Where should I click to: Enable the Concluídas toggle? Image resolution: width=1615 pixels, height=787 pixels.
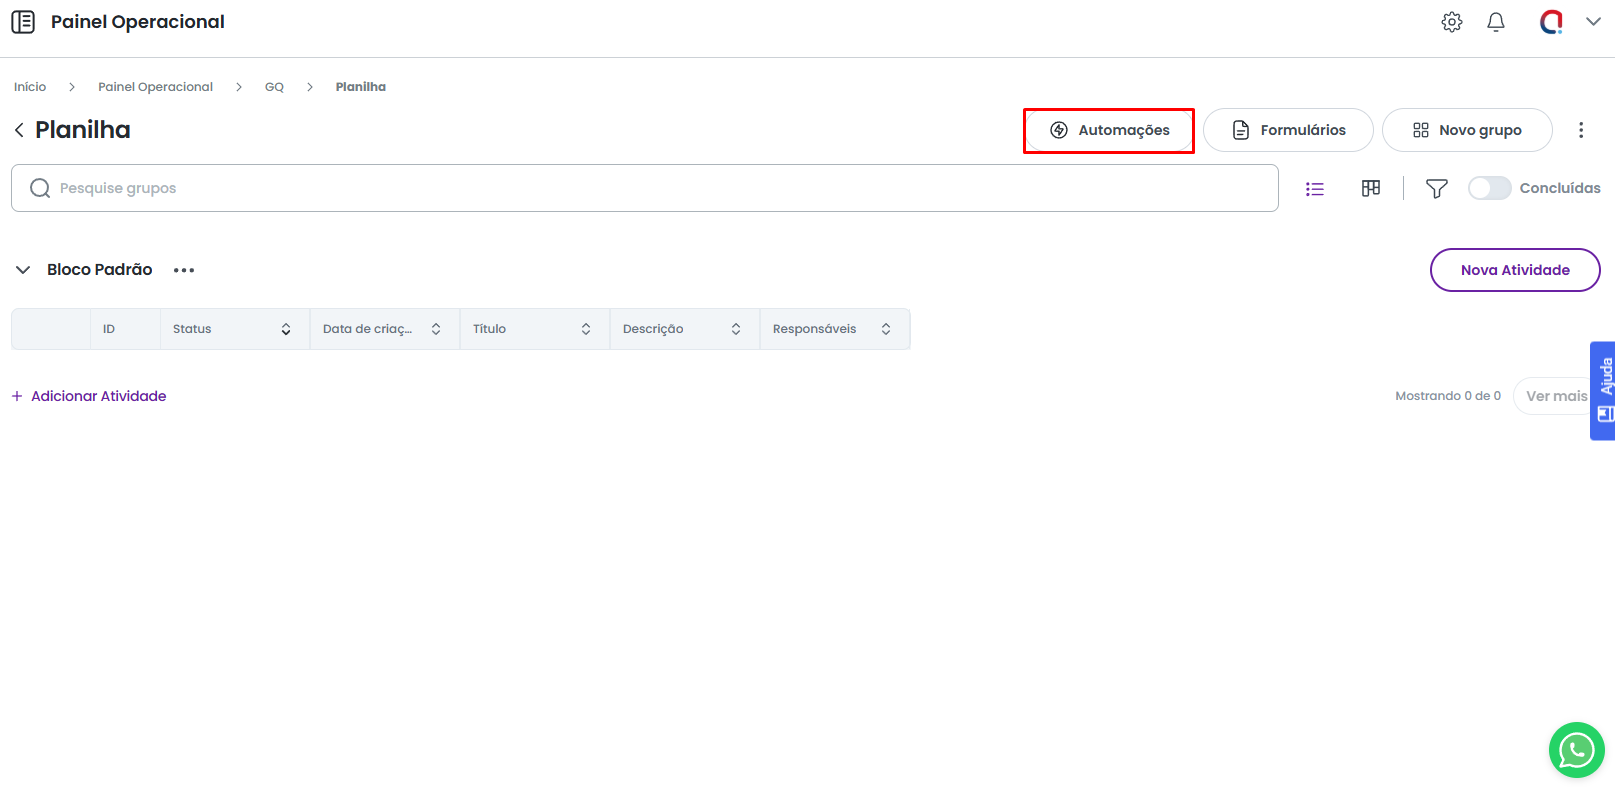click(x=1489, y=188)
